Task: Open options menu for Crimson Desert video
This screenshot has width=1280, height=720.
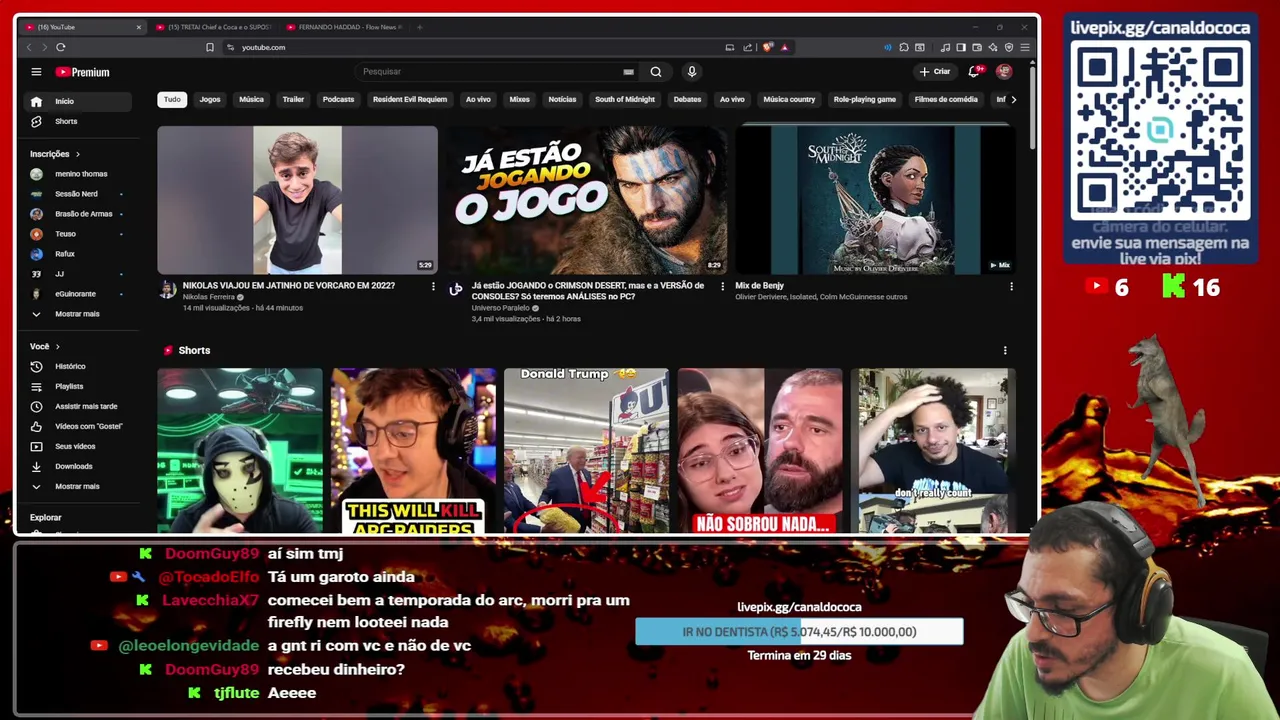Action: click(x=722, y=286)
